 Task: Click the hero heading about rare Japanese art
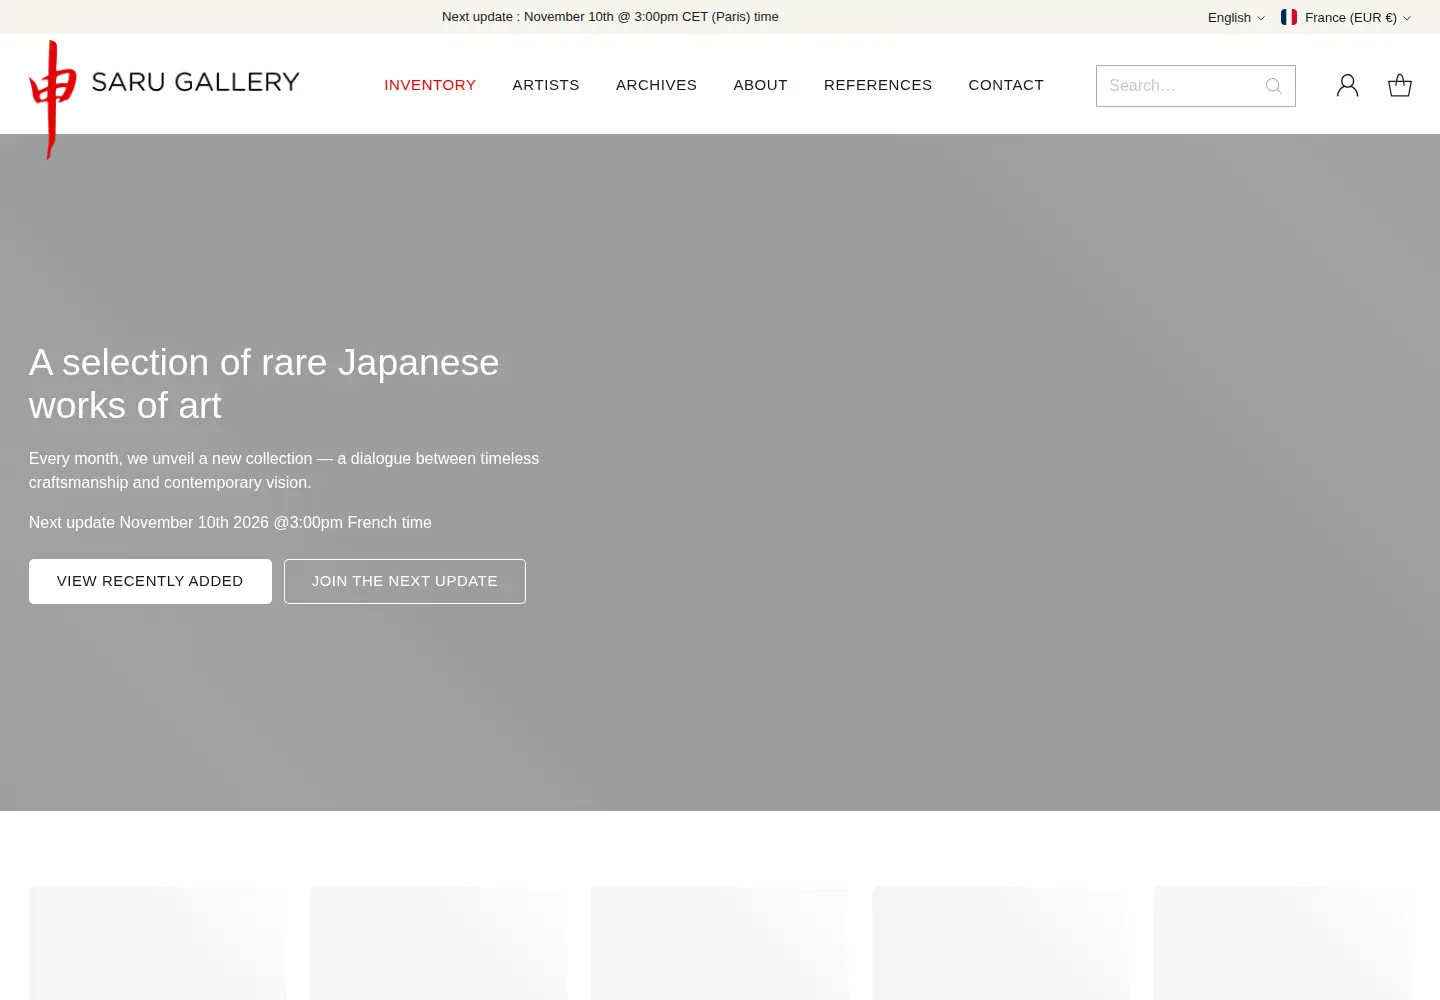264,384
